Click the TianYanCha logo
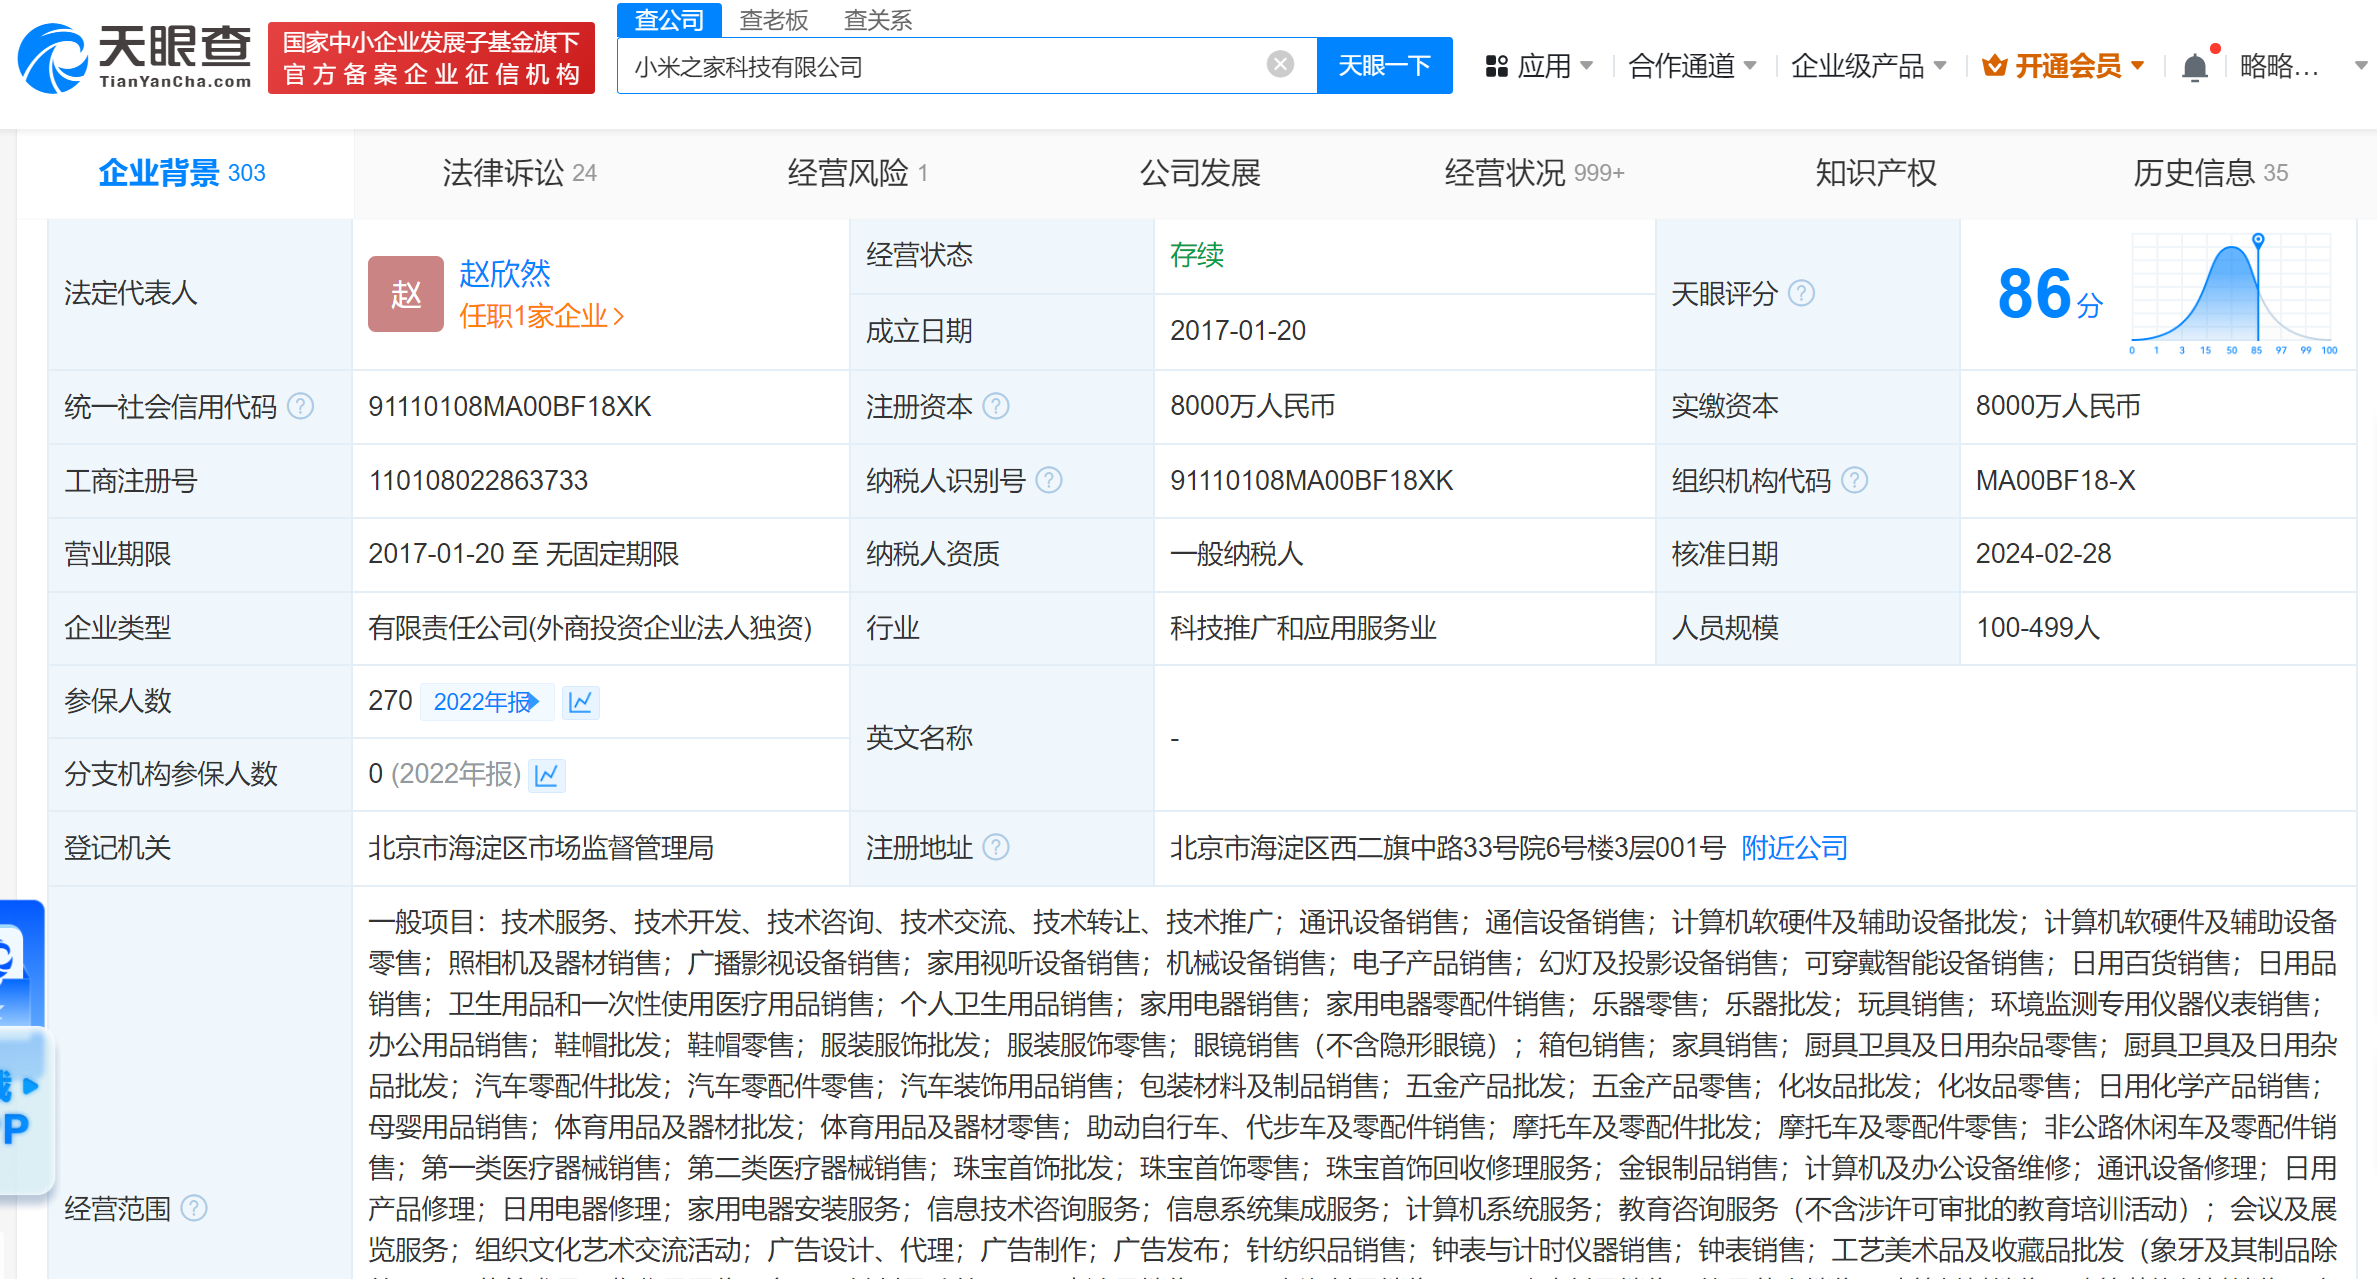Viewport: 2377px width, 1279px height. pos(135,58)
